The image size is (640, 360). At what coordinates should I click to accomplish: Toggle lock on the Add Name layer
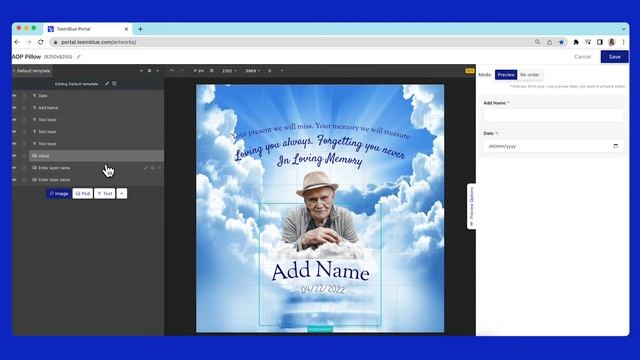(x=24, y=108)
